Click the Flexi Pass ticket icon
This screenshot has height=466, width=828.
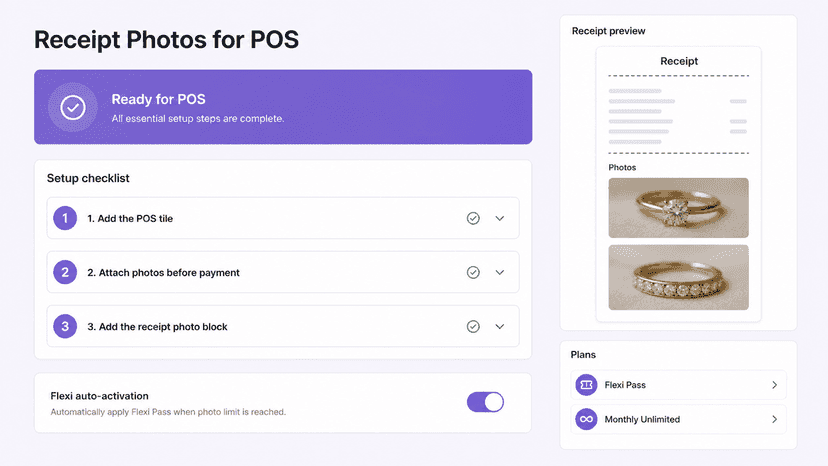click(x=586, y=385)
